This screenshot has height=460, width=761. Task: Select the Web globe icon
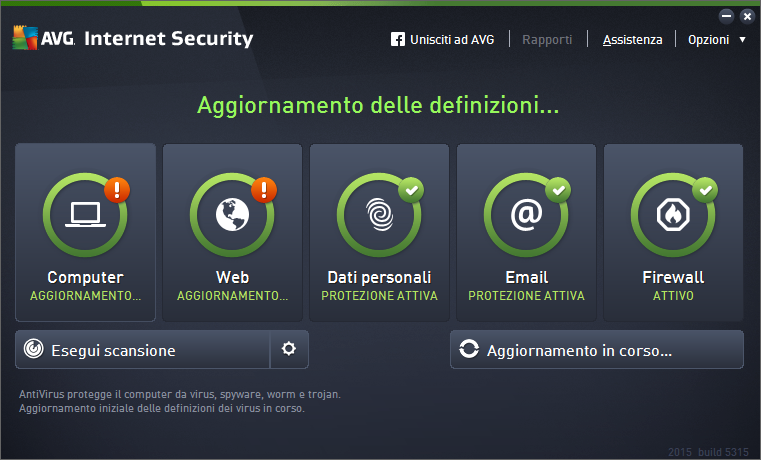tap(232, 214)
